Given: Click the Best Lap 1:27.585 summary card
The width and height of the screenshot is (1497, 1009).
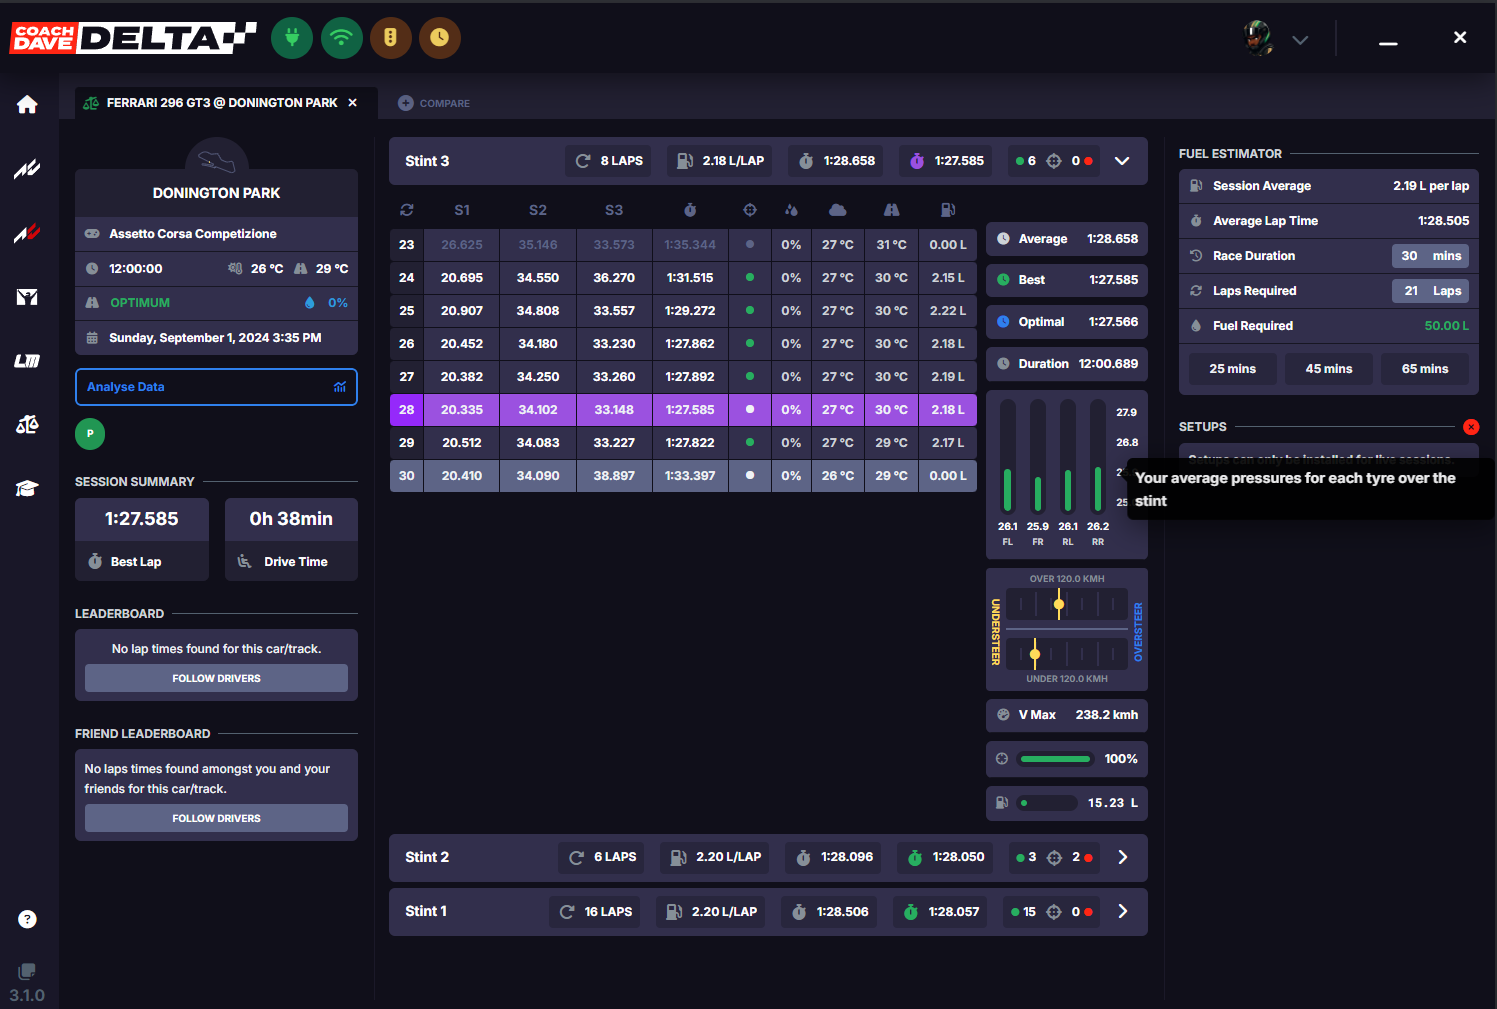Looking at the screenshot, I should [x=142, y=539].
